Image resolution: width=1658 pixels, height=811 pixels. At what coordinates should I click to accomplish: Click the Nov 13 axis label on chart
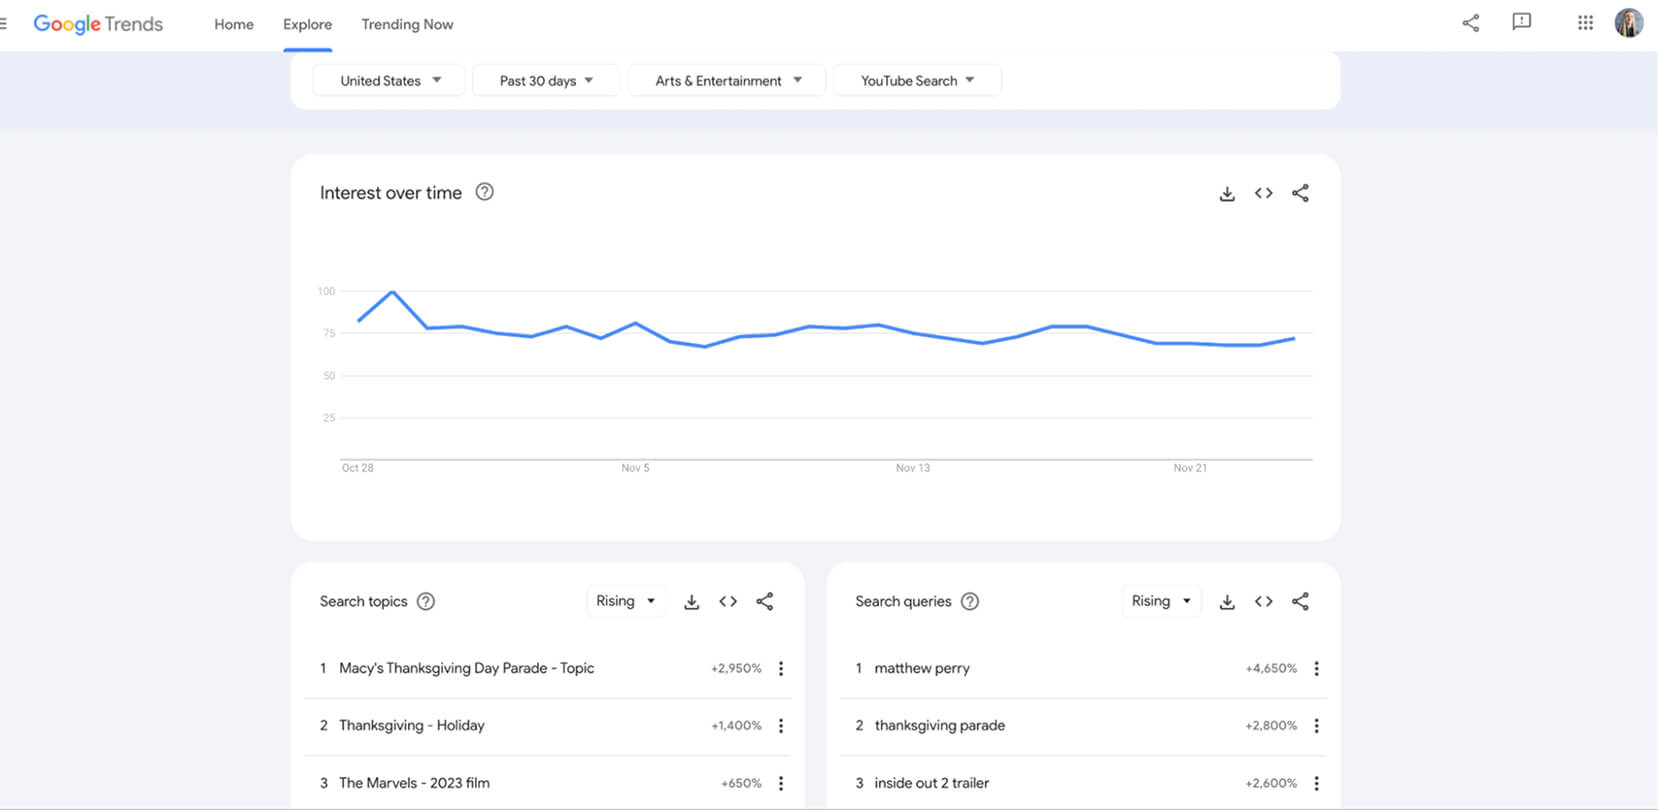click(912, 468)
